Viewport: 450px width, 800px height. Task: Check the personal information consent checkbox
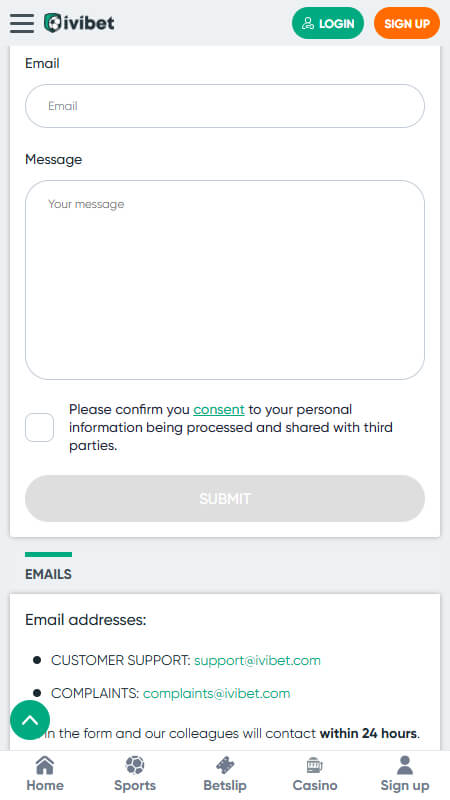(x=40, y=427)
